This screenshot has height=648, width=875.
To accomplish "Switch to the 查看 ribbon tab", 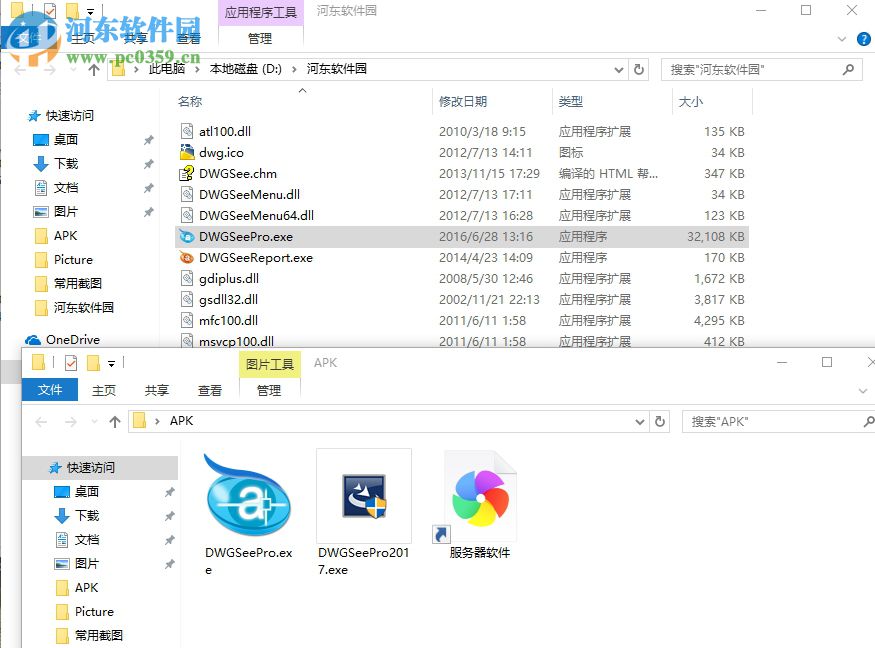I will (189, 38).
